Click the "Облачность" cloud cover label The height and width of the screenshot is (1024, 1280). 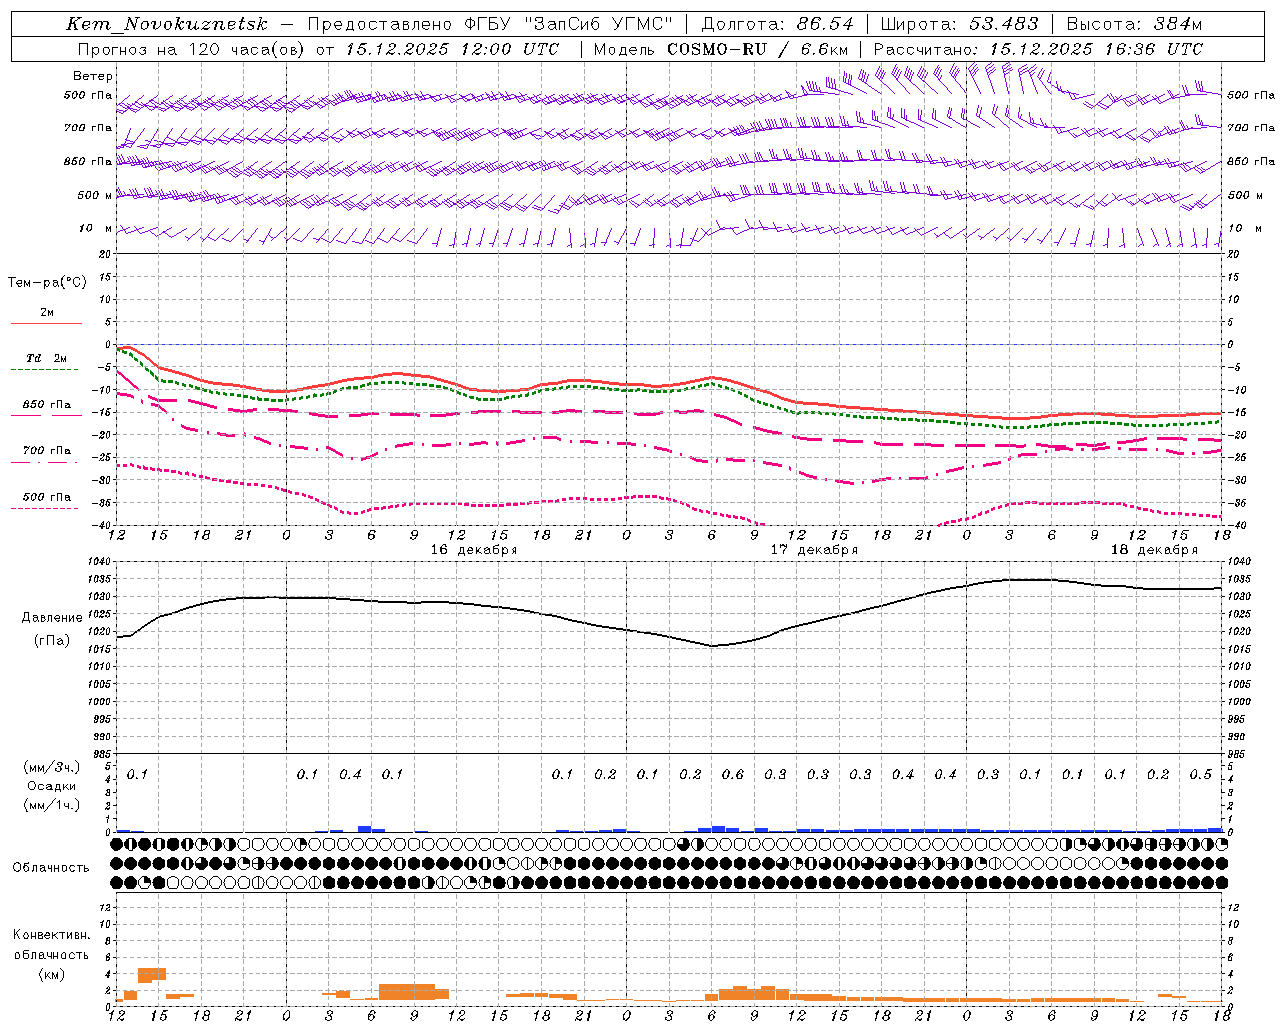pos(51,868)
